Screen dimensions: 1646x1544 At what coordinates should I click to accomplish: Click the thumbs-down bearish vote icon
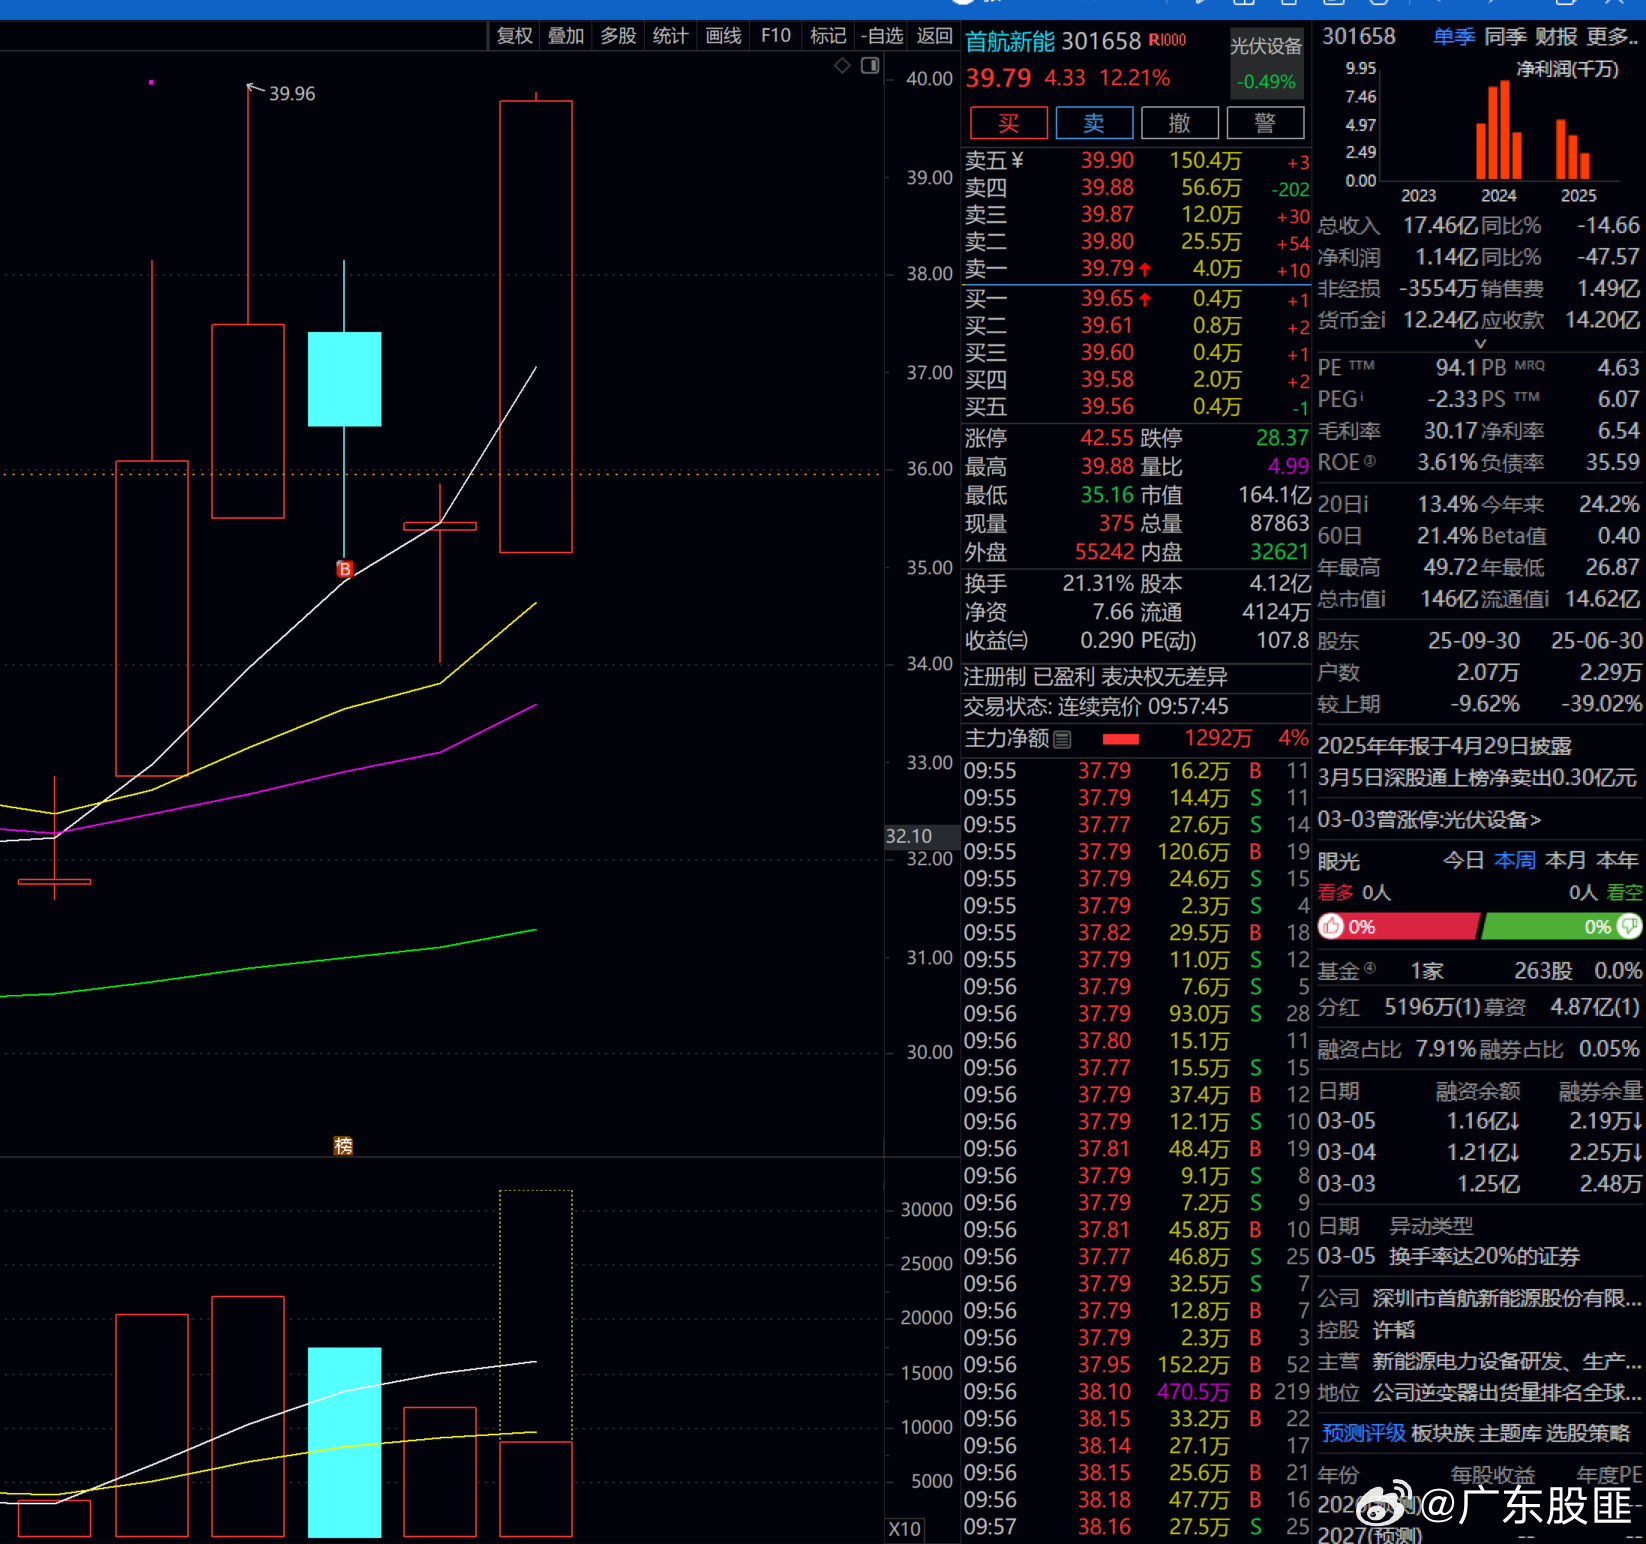1629,927
